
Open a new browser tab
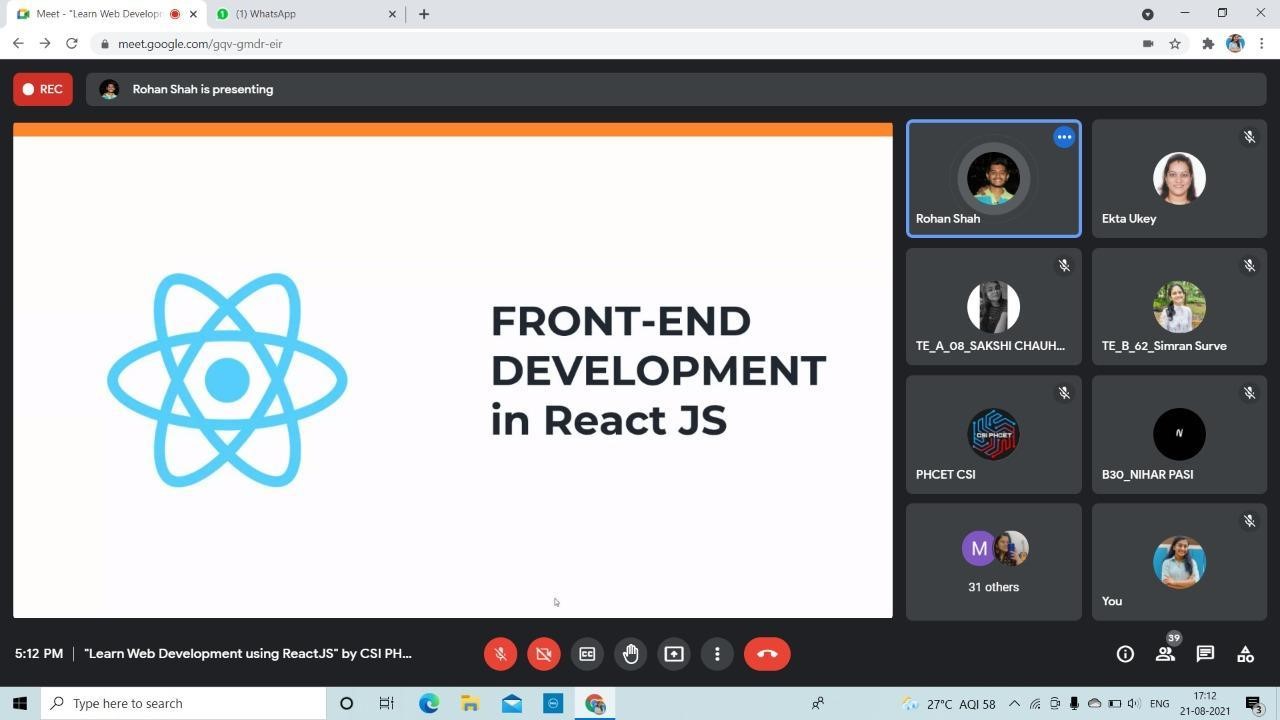pos(424,14)
